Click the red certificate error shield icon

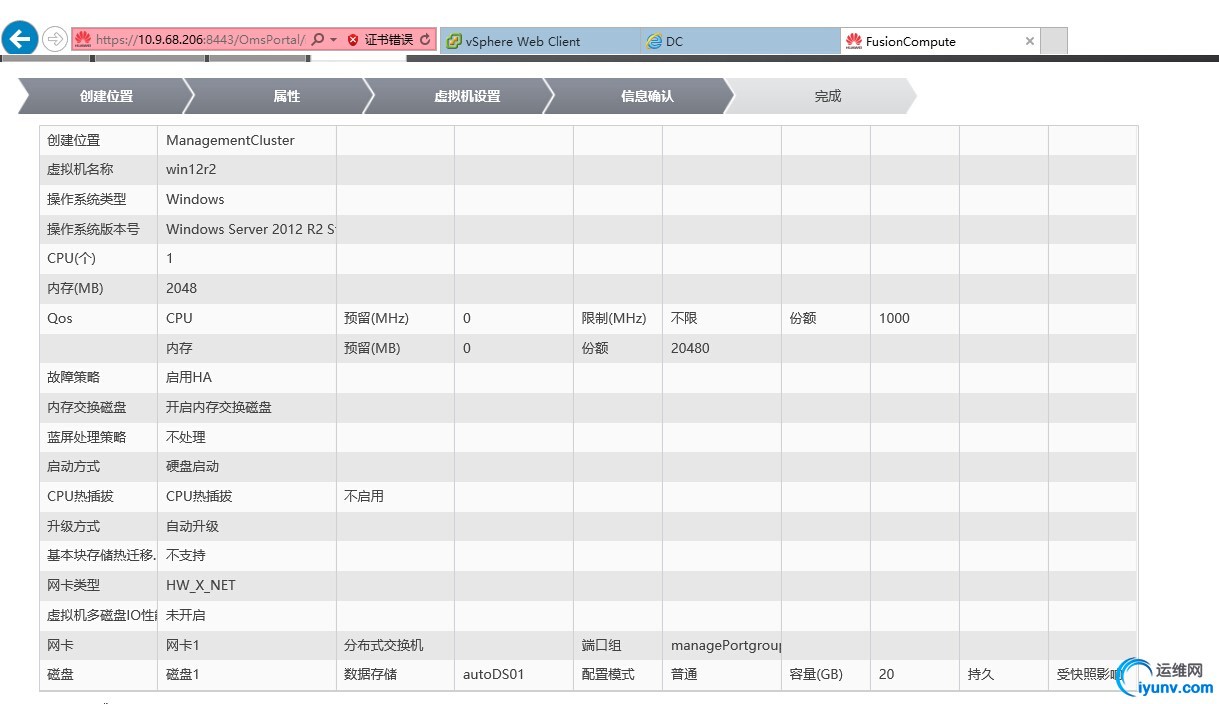pyautogui.click(x=353, y=40)
